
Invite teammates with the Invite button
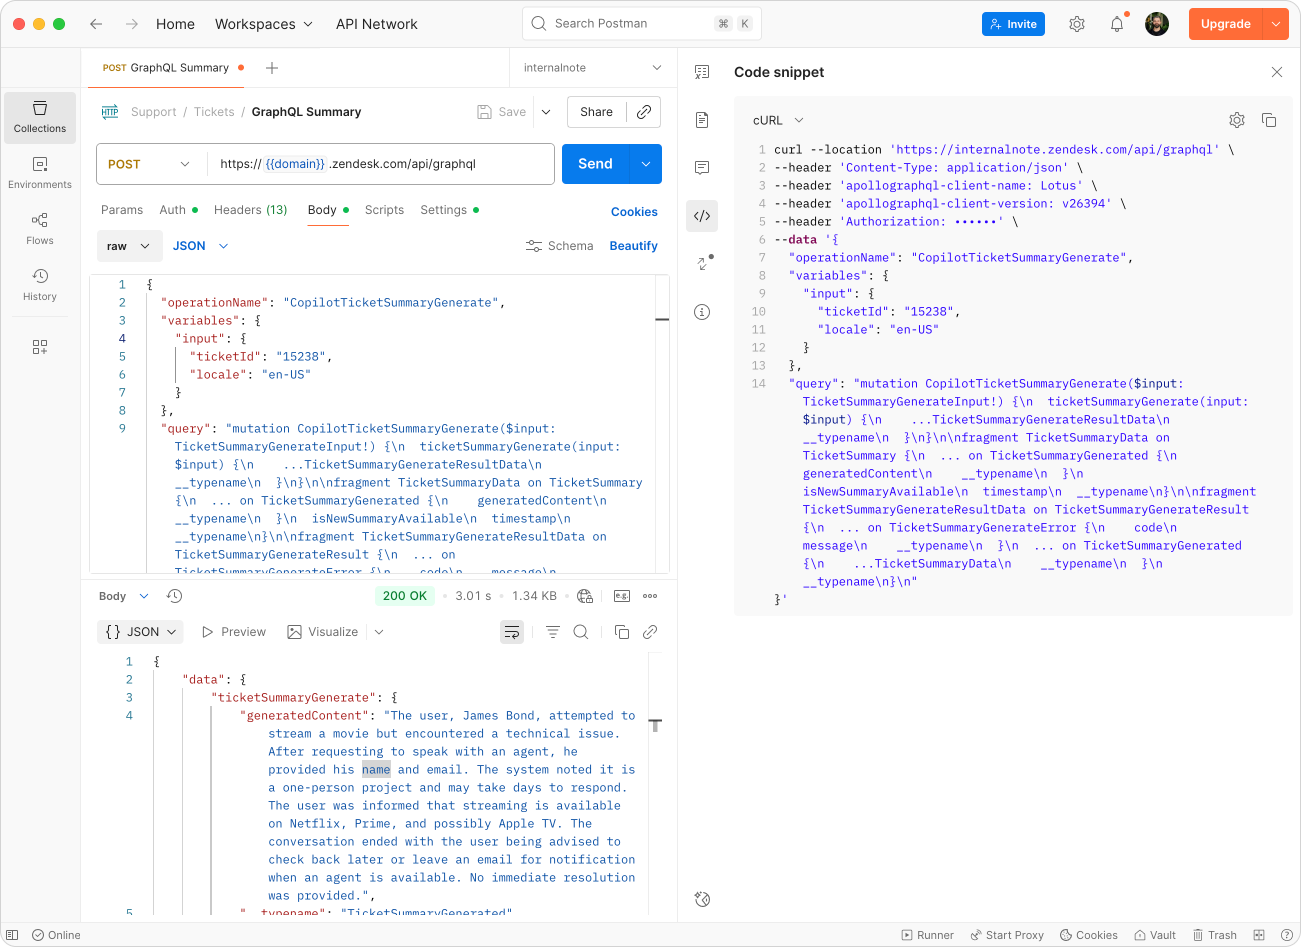pyautogui.click(x=1013, y=24)
